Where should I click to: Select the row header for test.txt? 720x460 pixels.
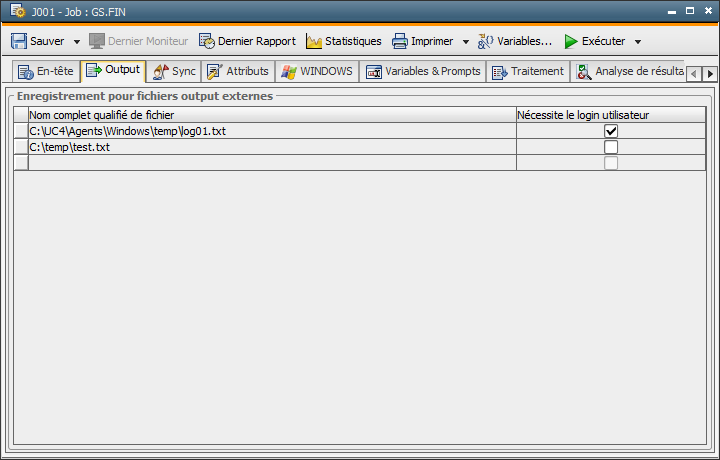tap(21, 147)
